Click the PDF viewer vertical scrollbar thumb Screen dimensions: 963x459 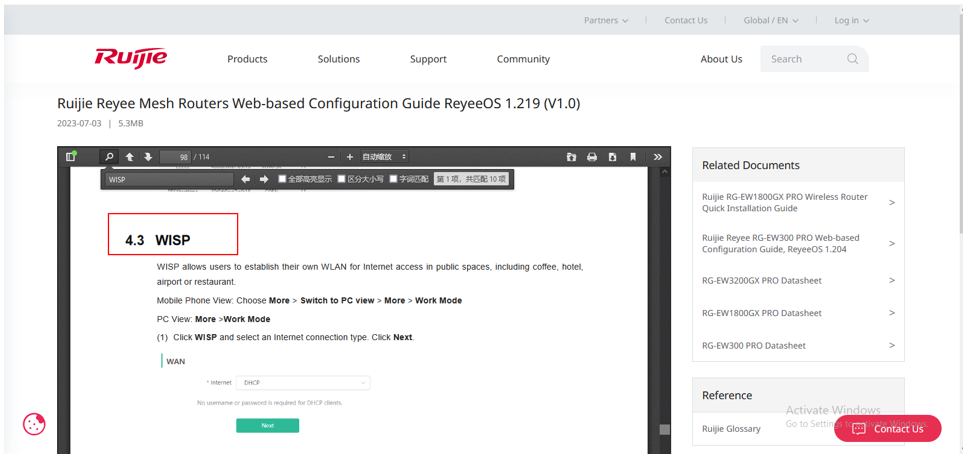pyautogui.click(x=664, y=430)
